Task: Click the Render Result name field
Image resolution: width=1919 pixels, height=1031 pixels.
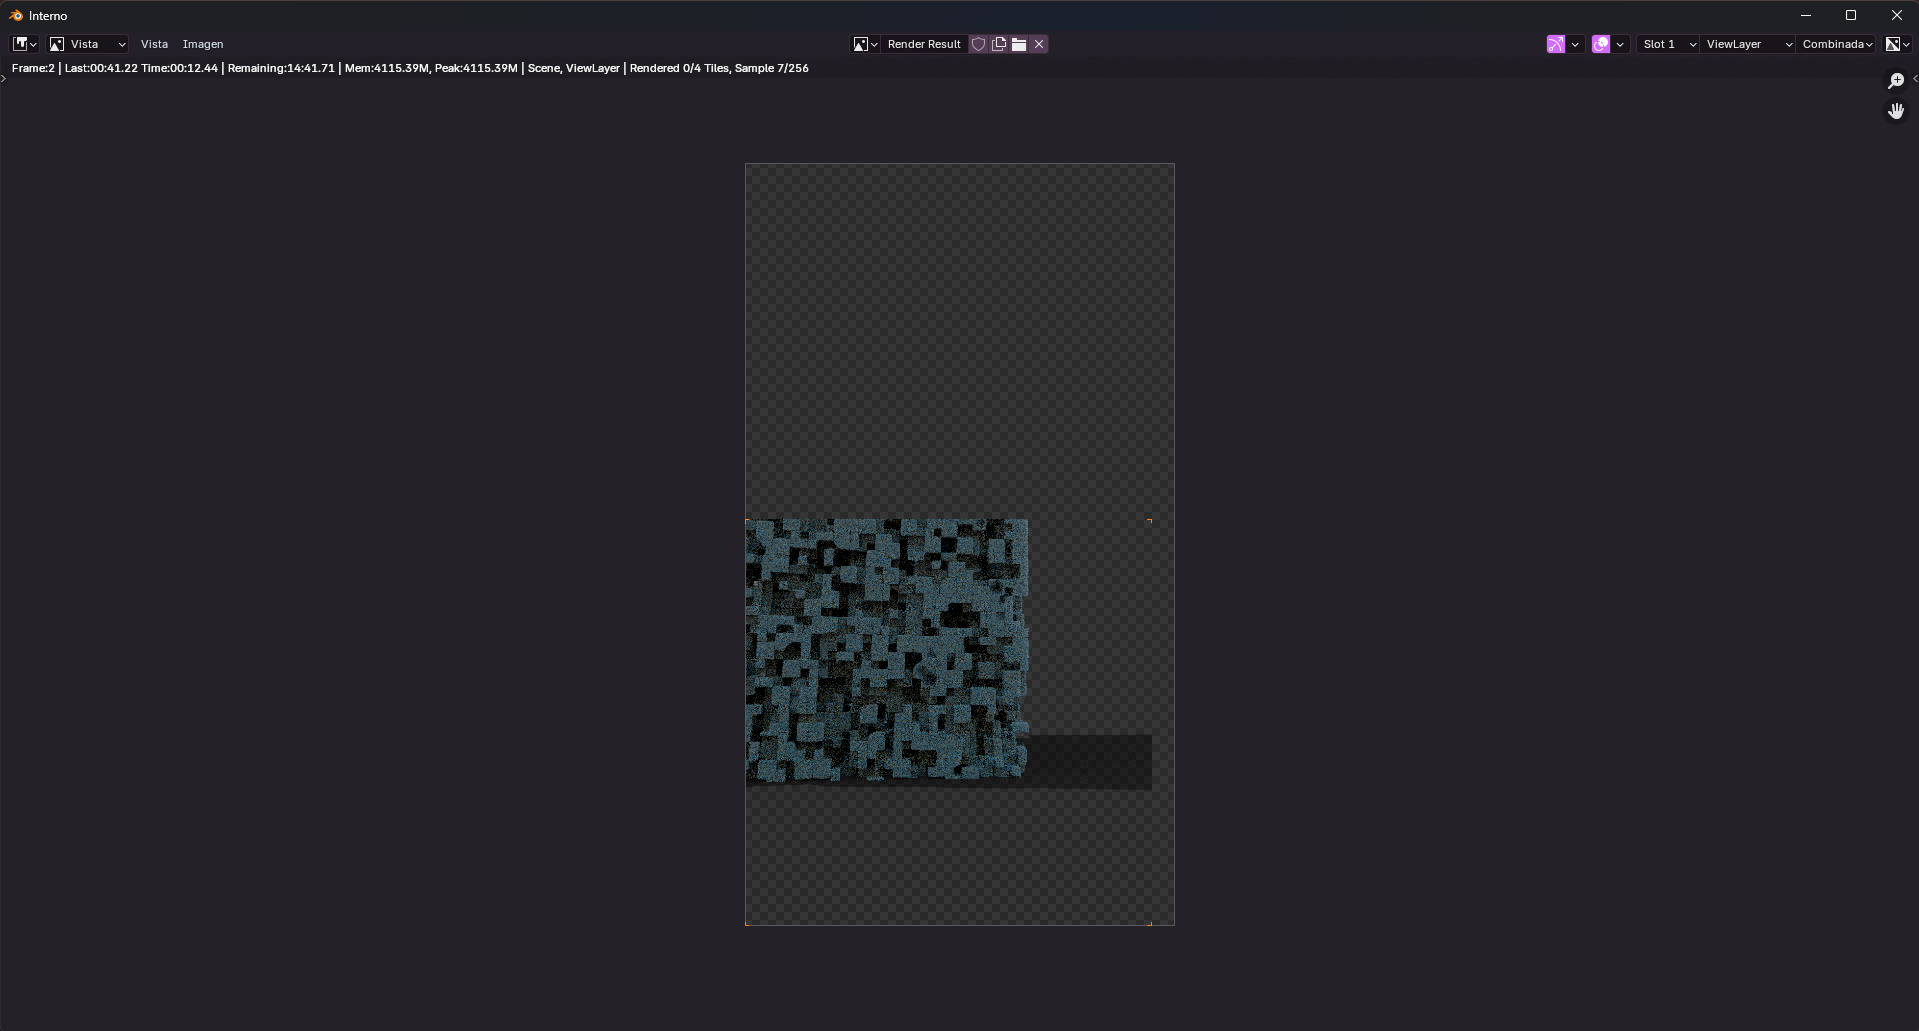Action: tap(924, 44)
